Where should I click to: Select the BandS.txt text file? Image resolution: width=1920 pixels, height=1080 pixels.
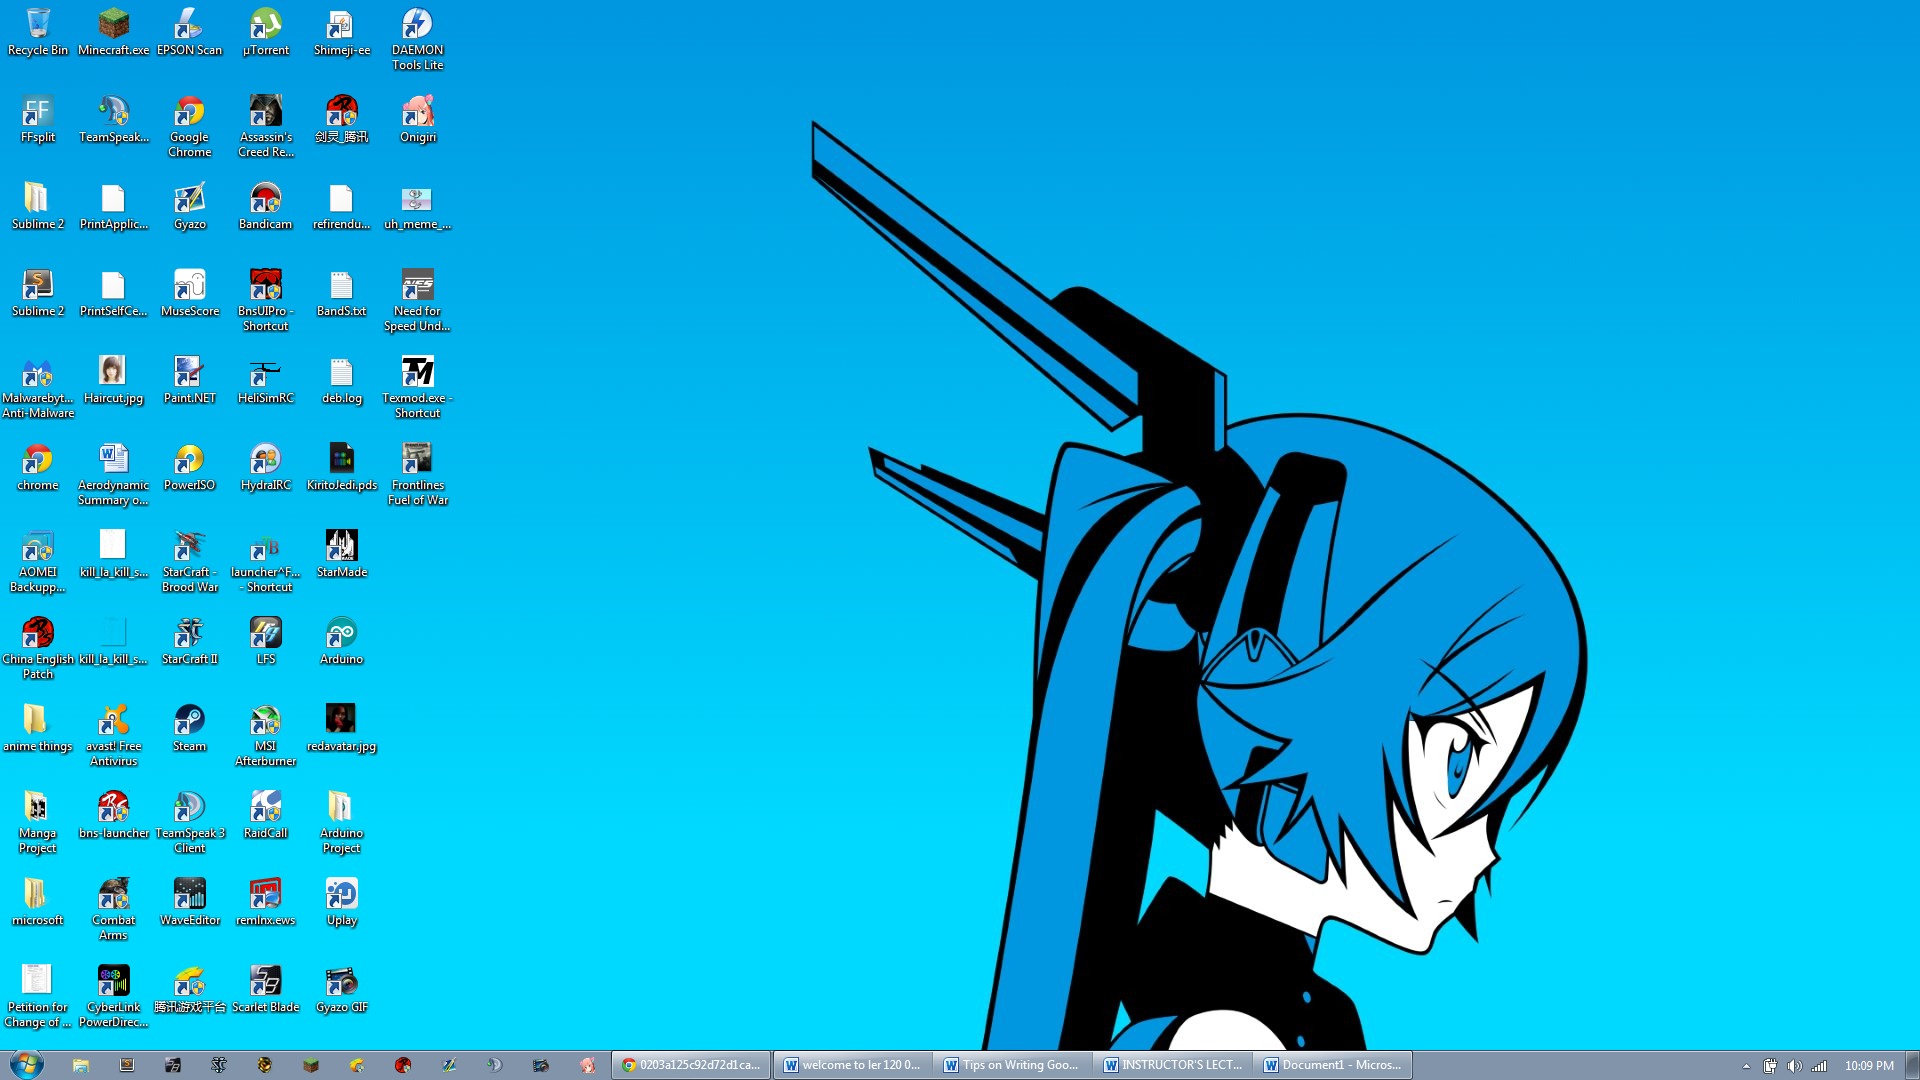pyautogui.click(x=341, y=293)
